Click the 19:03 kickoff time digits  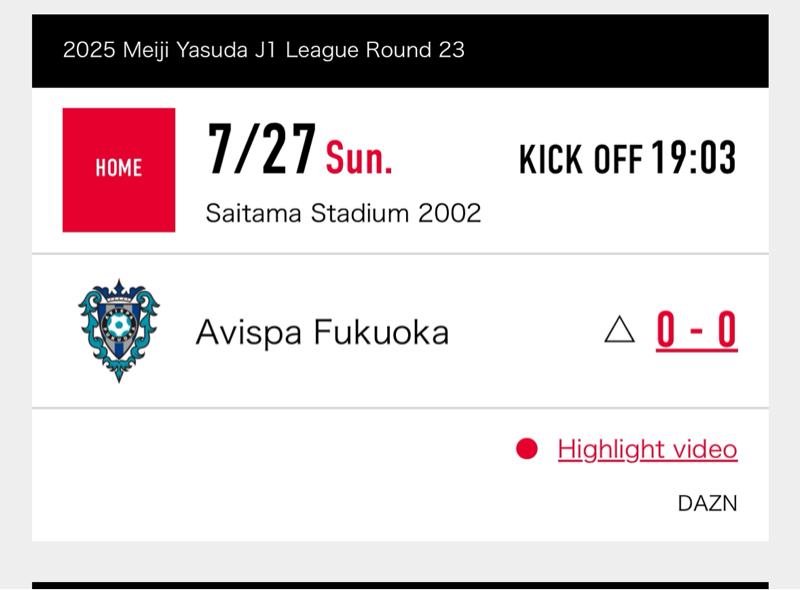pyautogui.click(x=694, y=158)
